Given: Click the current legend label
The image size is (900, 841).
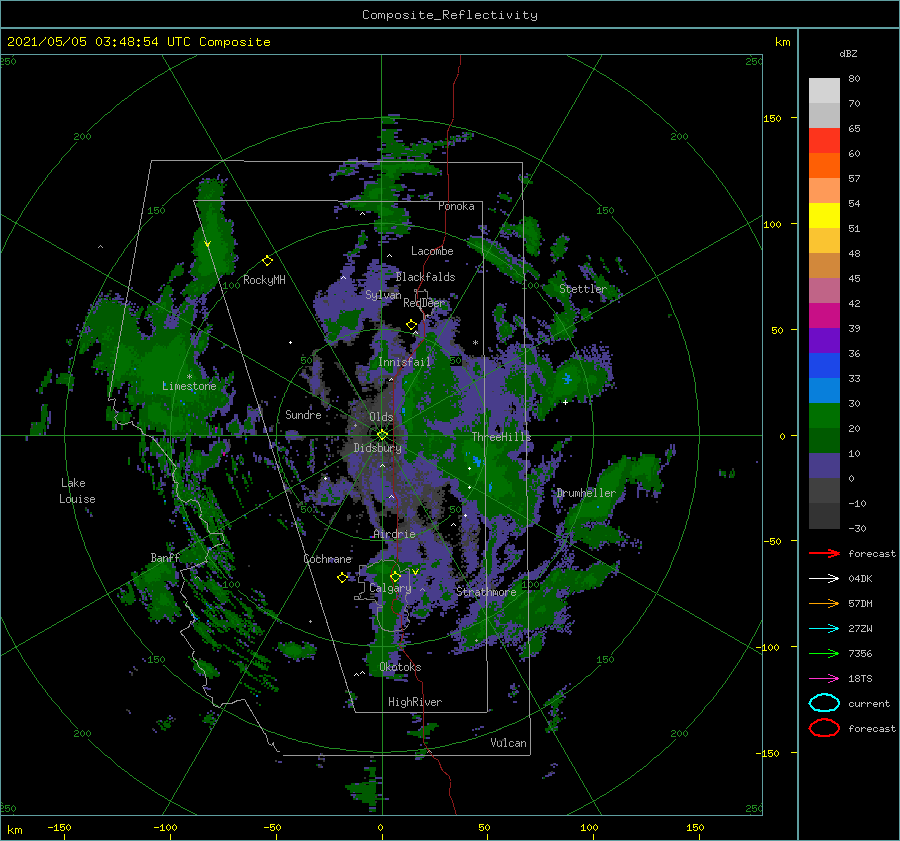Looking at the screenshot, I should [869, 703].
